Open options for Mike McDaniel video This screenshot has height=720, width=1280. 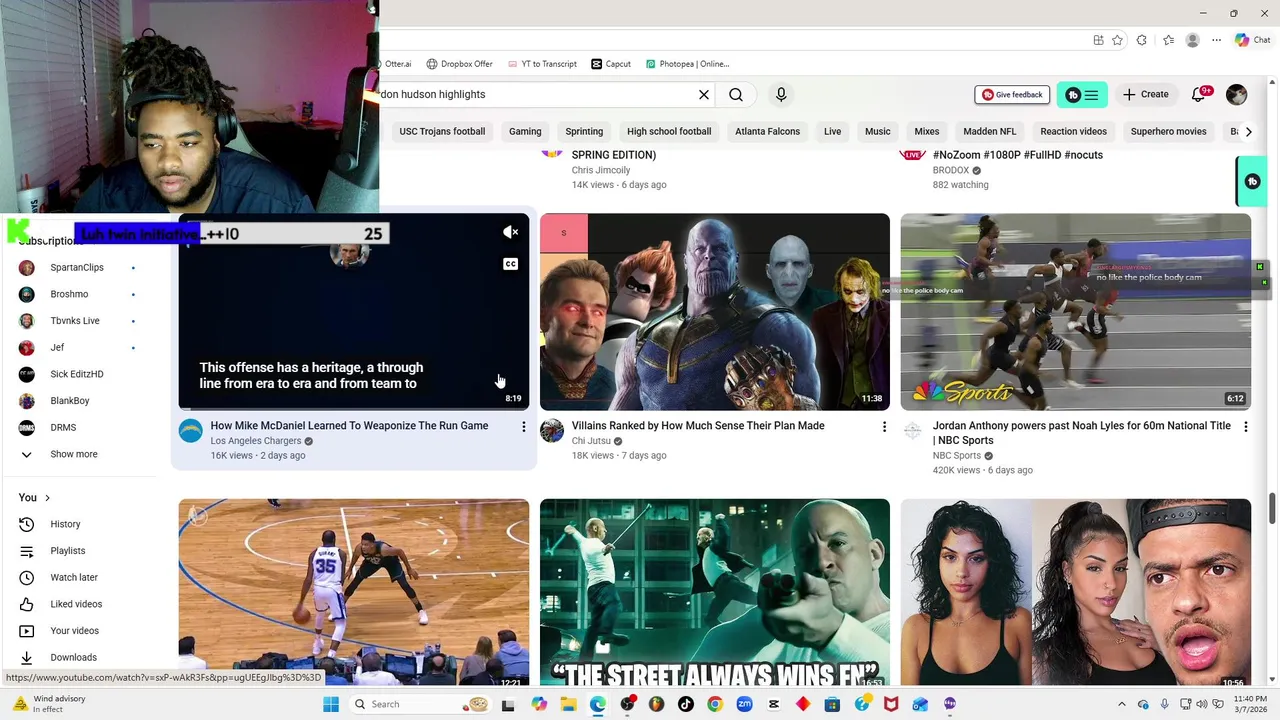(523, 427)
